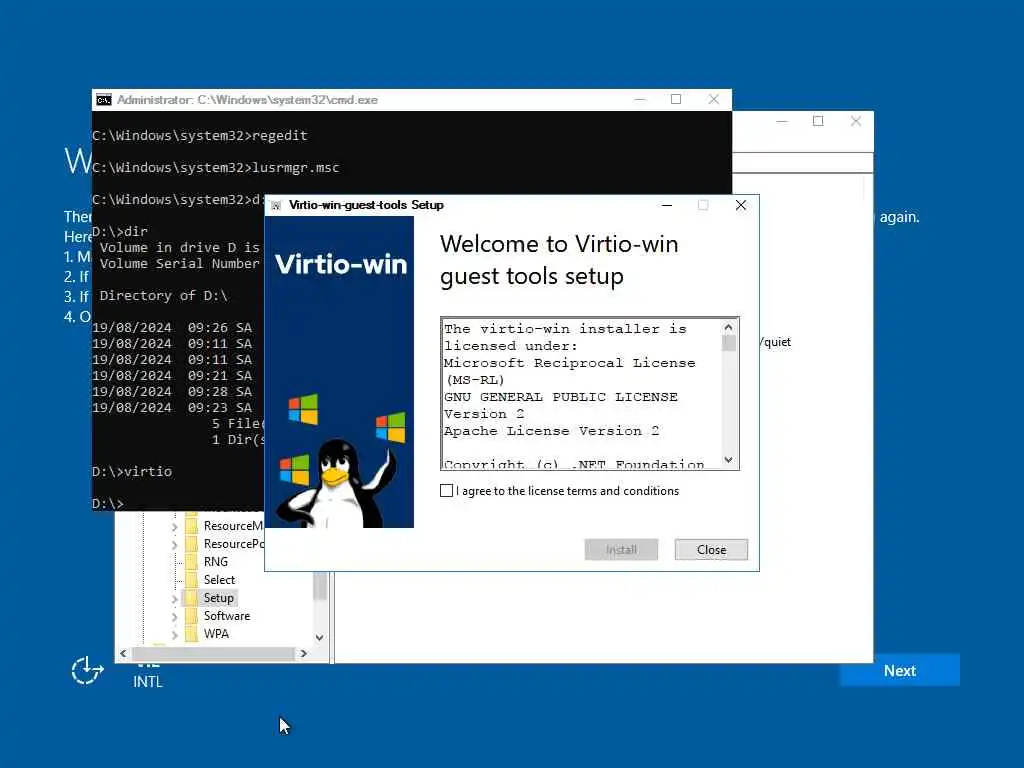The image size is (1024, 768).
Task: Close the Virtio setup dialog with X
Action: point(741,205)
